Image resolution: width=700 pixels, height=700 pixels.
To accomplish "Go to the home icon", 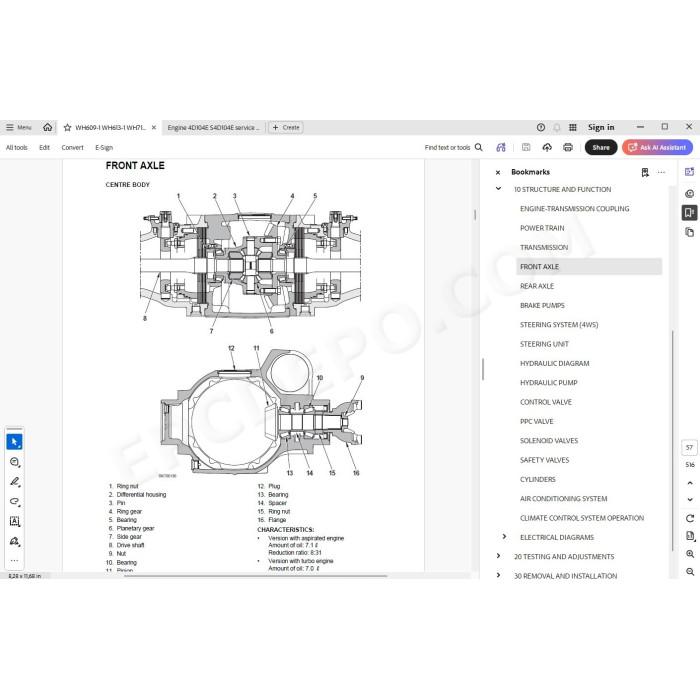I will (x=47, y=127).
